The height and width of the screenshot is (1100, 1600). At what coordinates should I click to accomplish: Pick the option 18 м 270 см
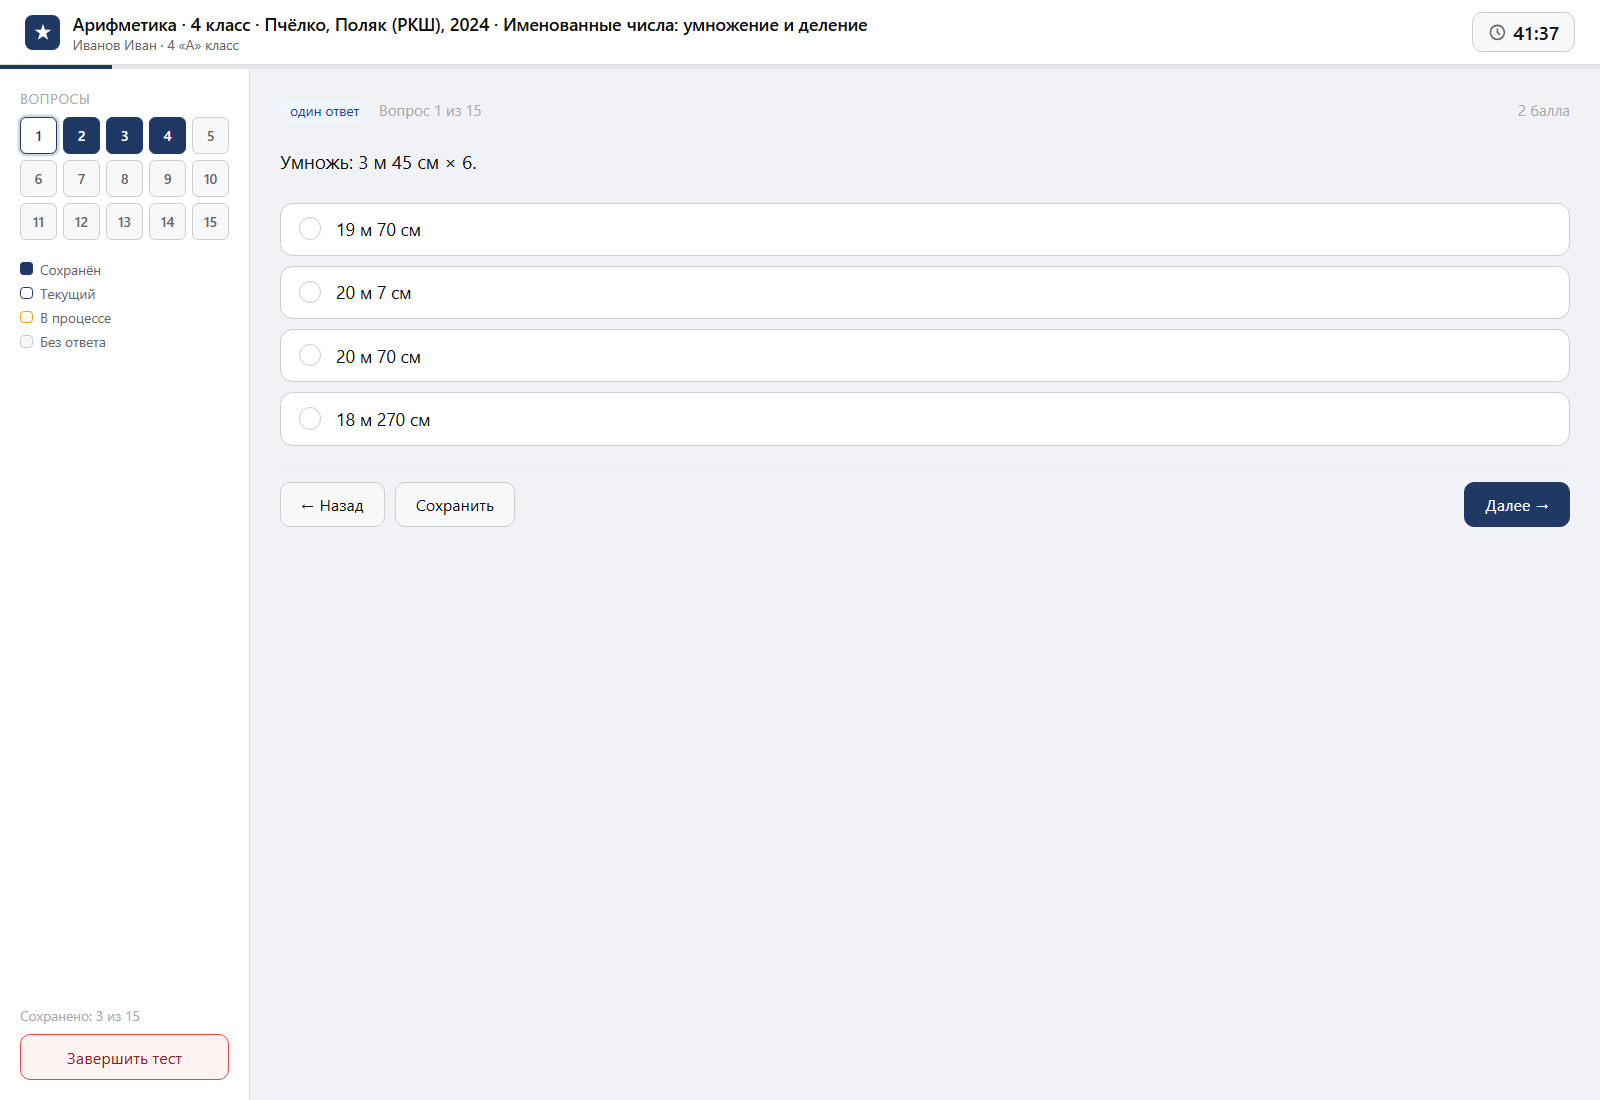click(924, 419)
